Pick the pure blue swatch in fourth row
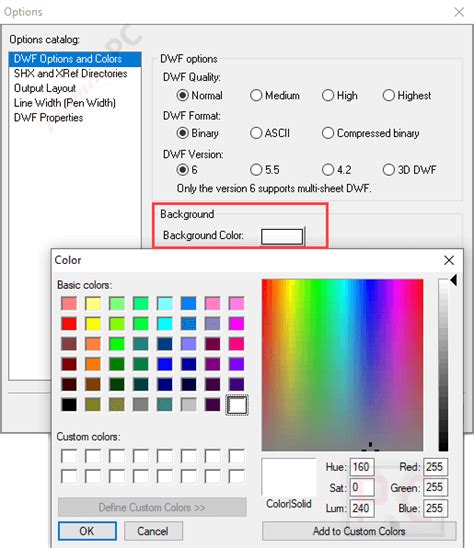The height and width of the screenshot is (548, 474). (x=165, y=364)
